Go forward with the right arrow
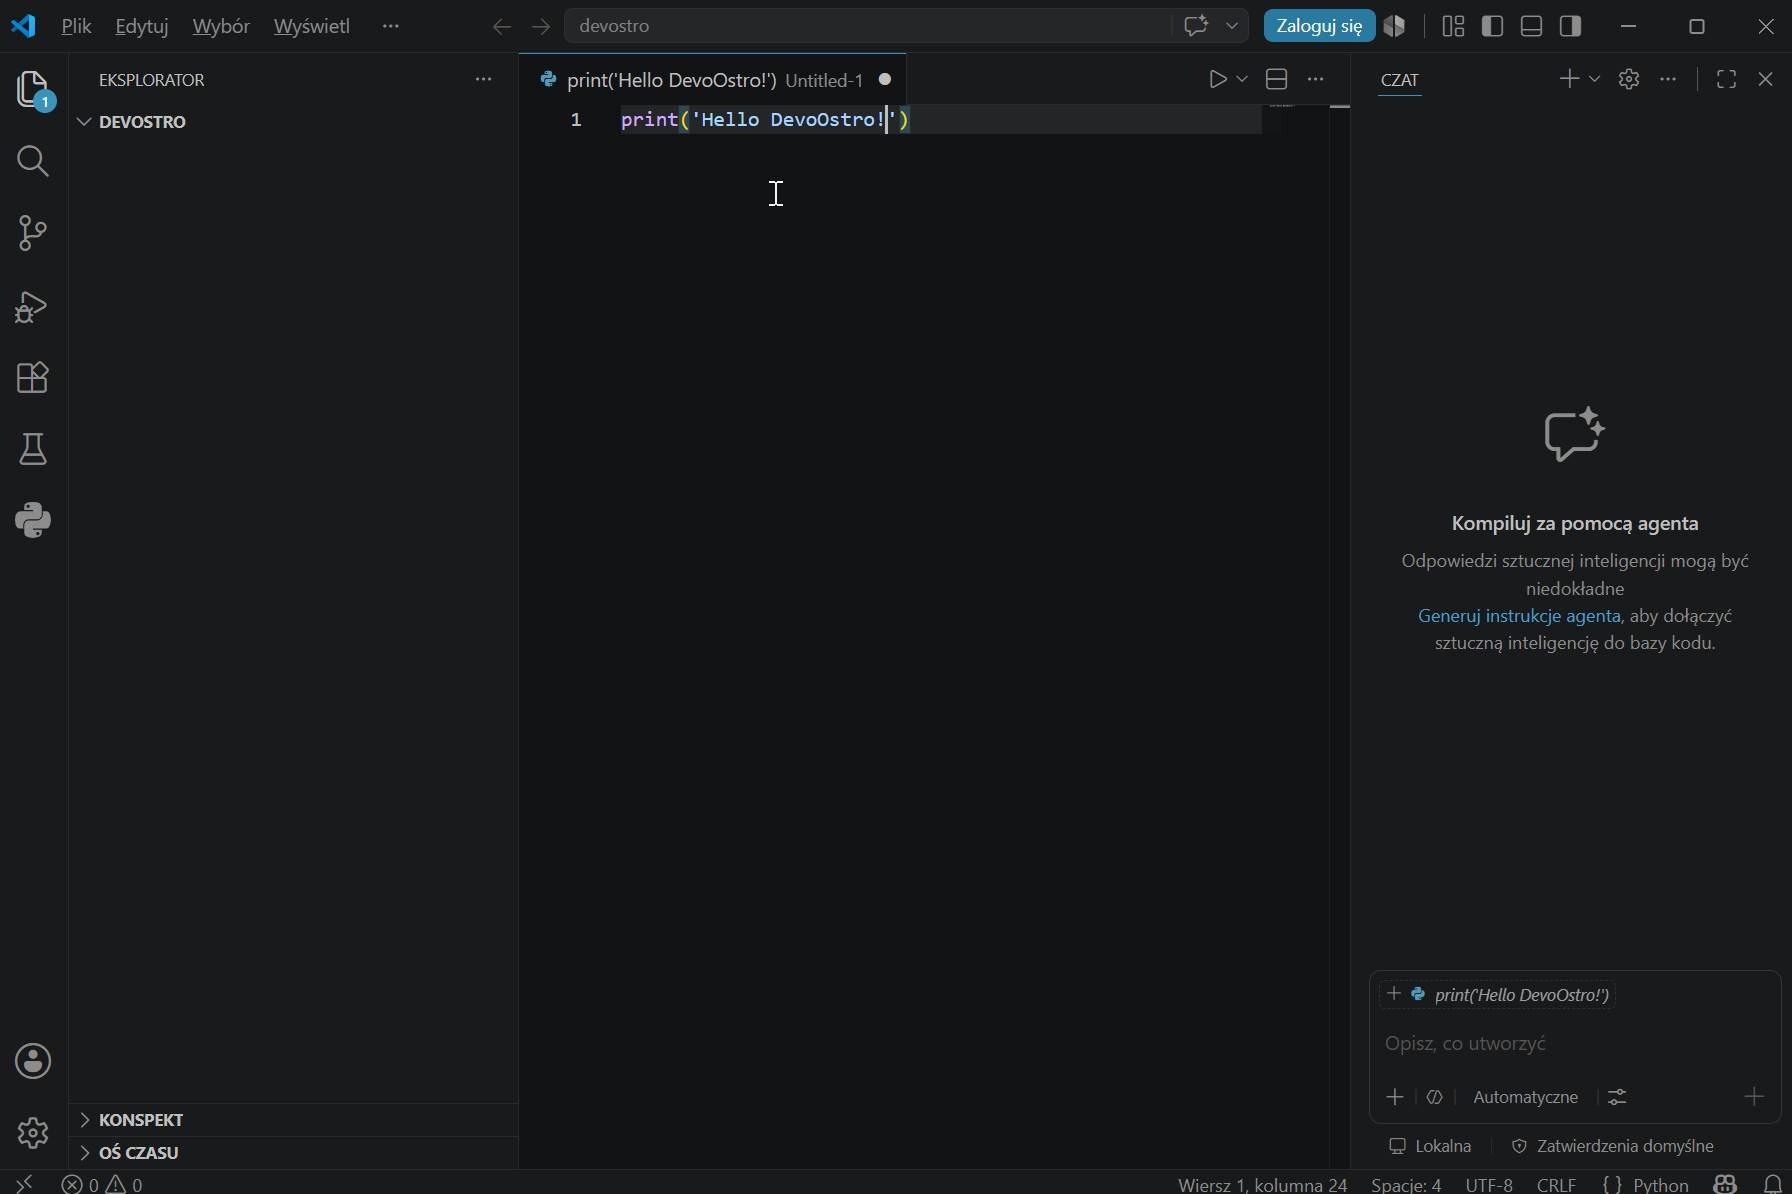The width and height of the screenshot is (1792, 1194). (x=541, y=26)
